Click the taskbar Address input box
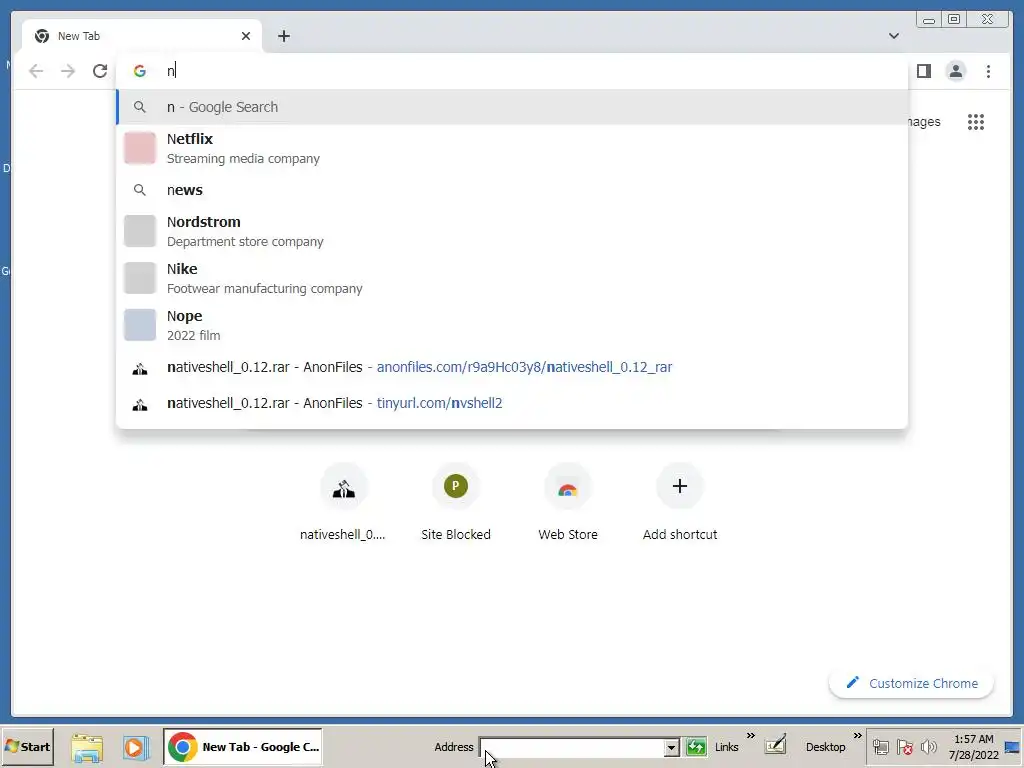This screenshot has width=1024, height=768. coord(572,747)
